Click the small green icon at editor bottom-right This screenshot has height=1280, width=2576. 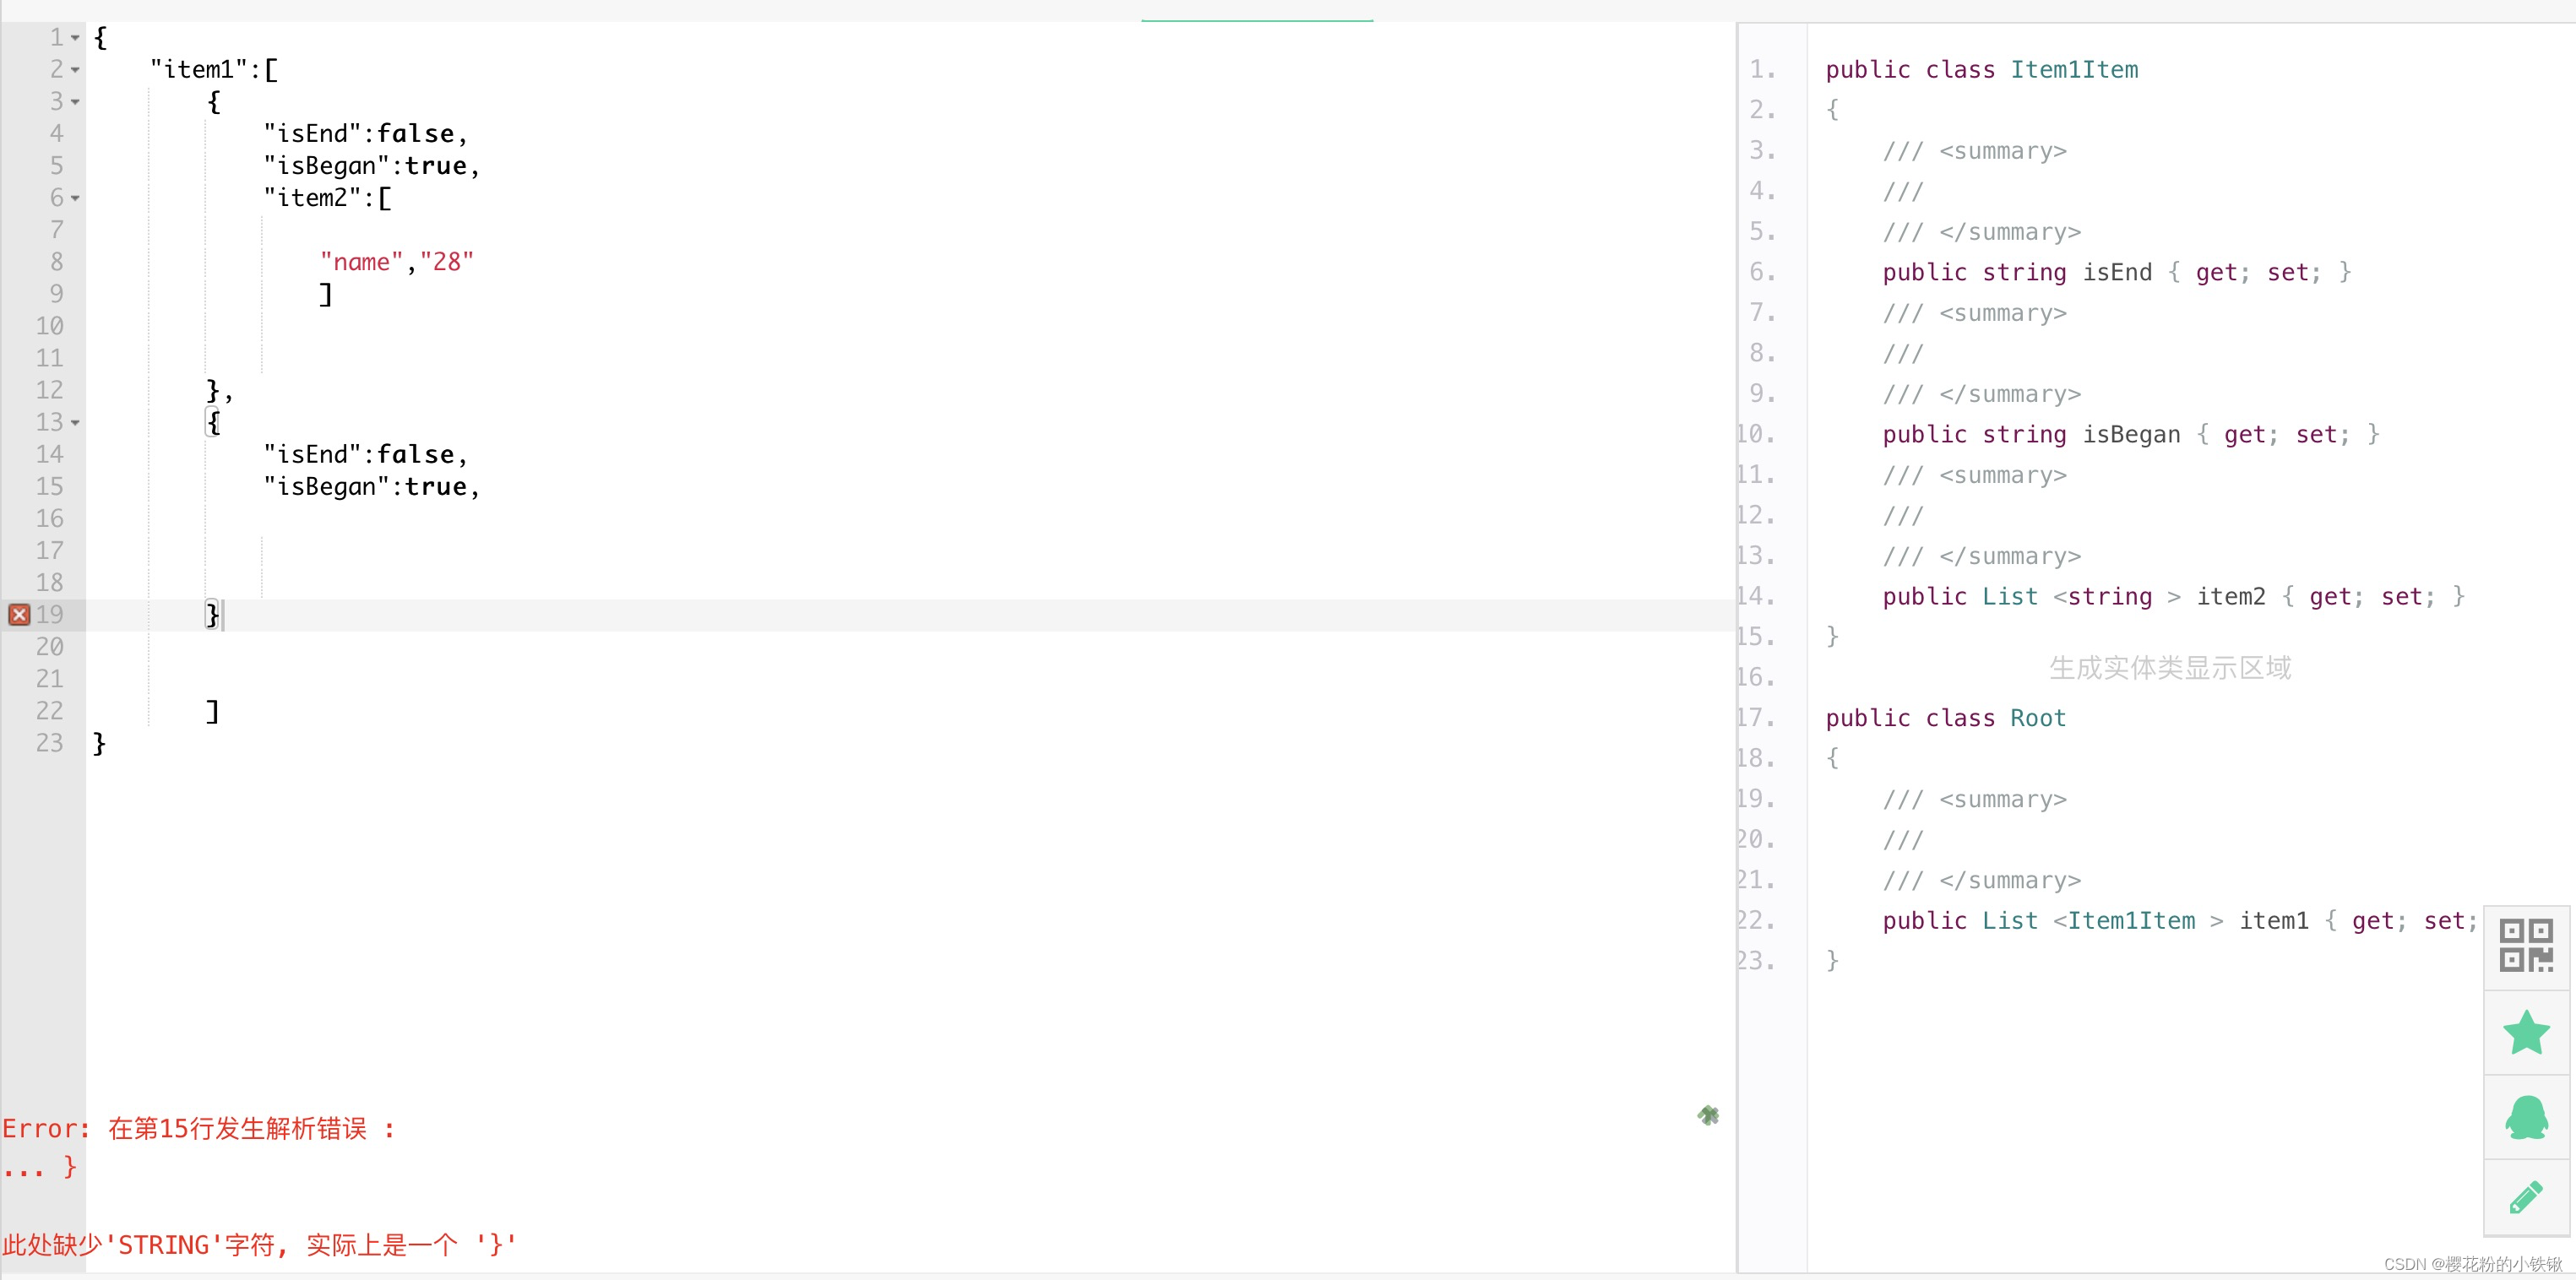(x=1708, y=1114)
